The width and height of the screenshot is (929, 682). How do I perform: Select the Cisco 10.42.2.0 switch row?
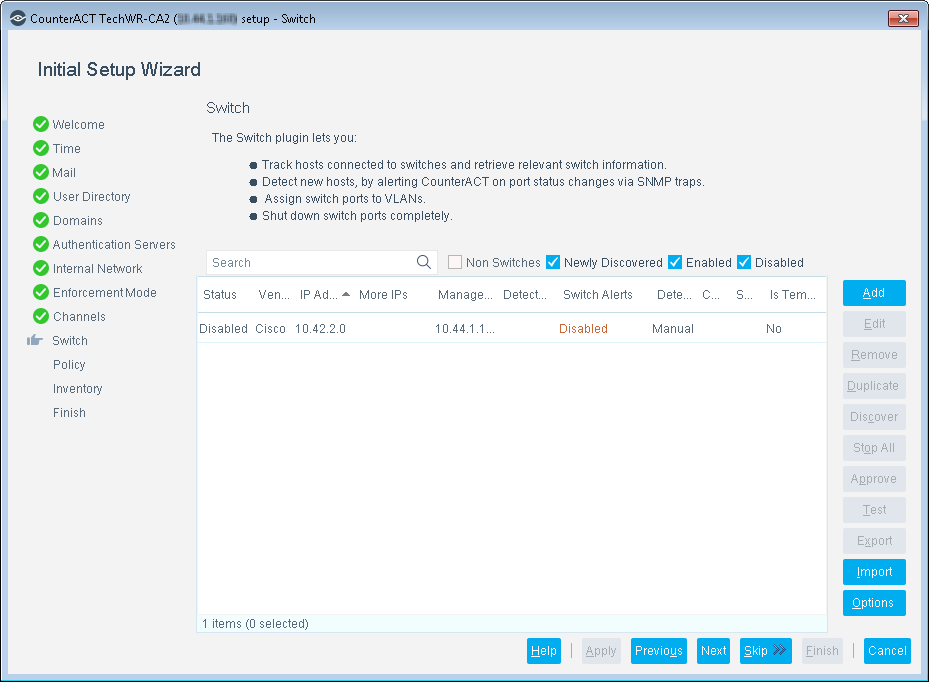coord(512,328)
